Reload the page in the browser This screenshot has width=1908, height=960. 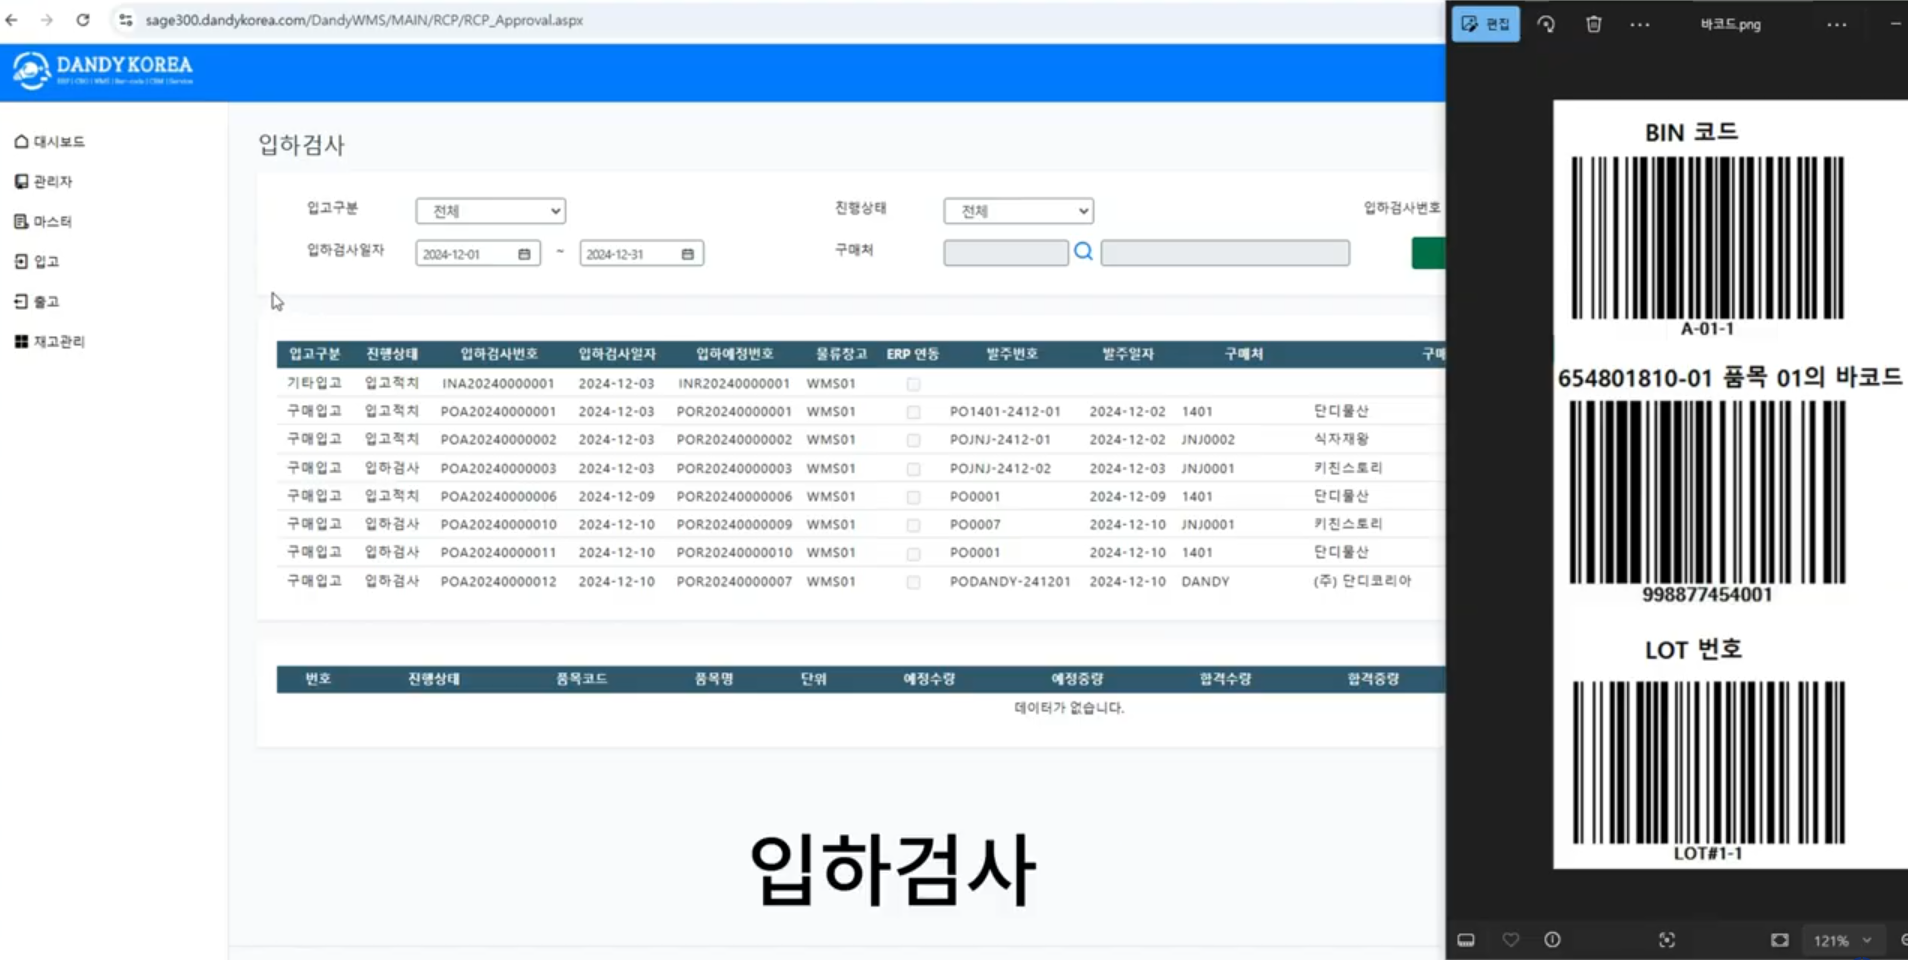[x=83, y=20]
